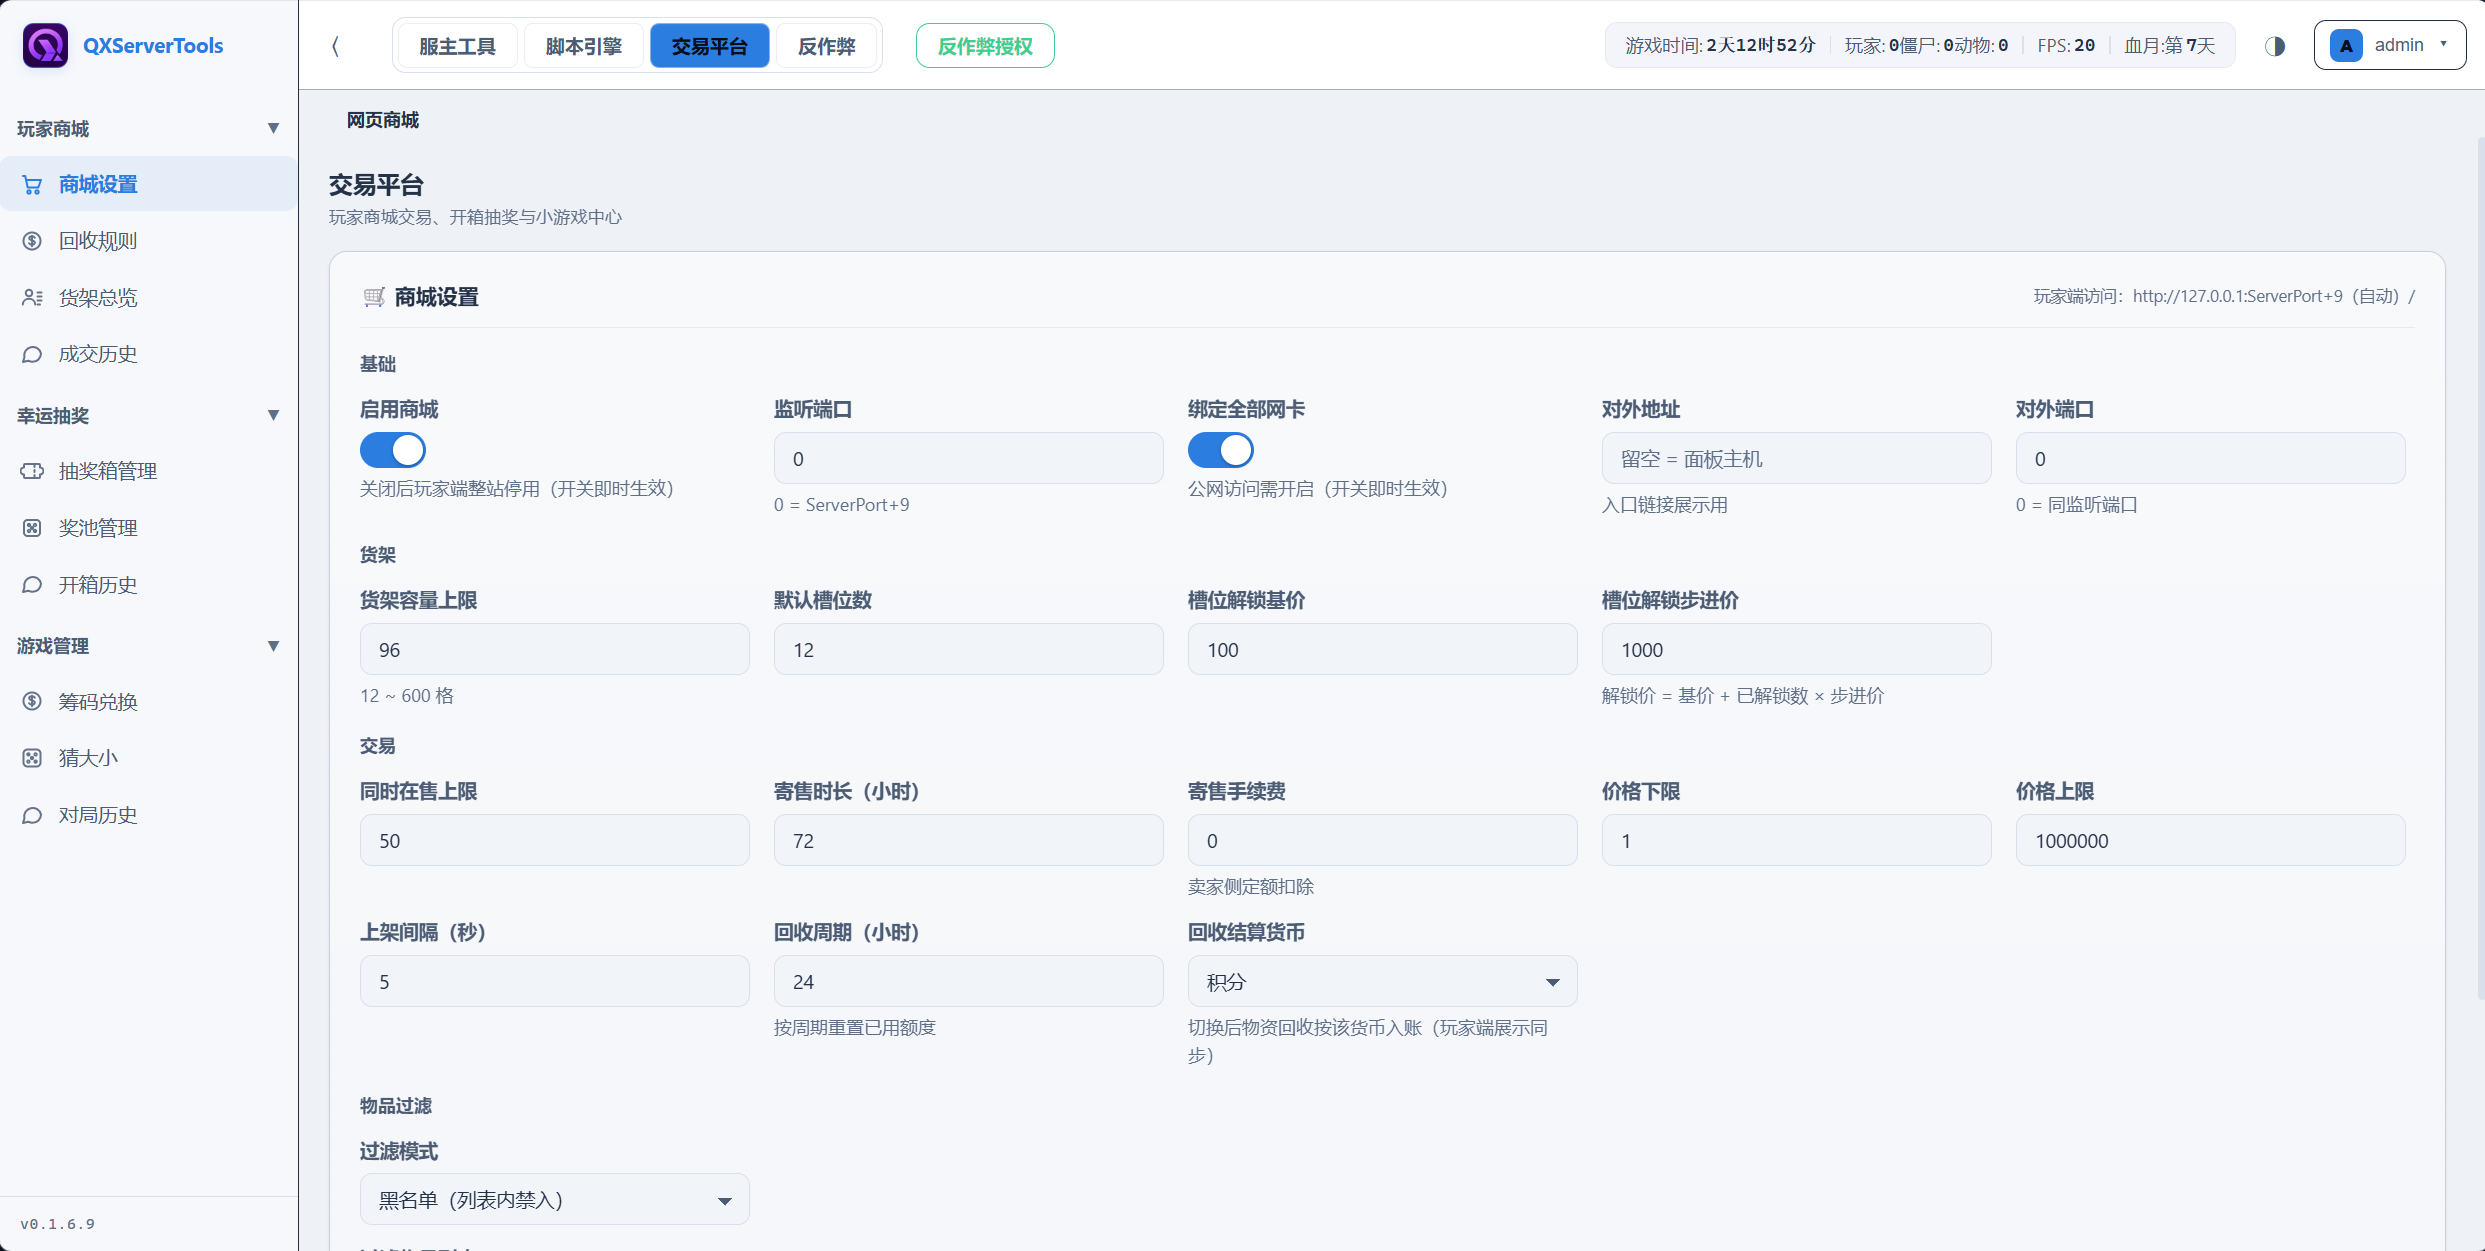This screenshot has width=2485, height=1251.
Task: Click the 价格上限 input field
Action: pos(2210,840)
